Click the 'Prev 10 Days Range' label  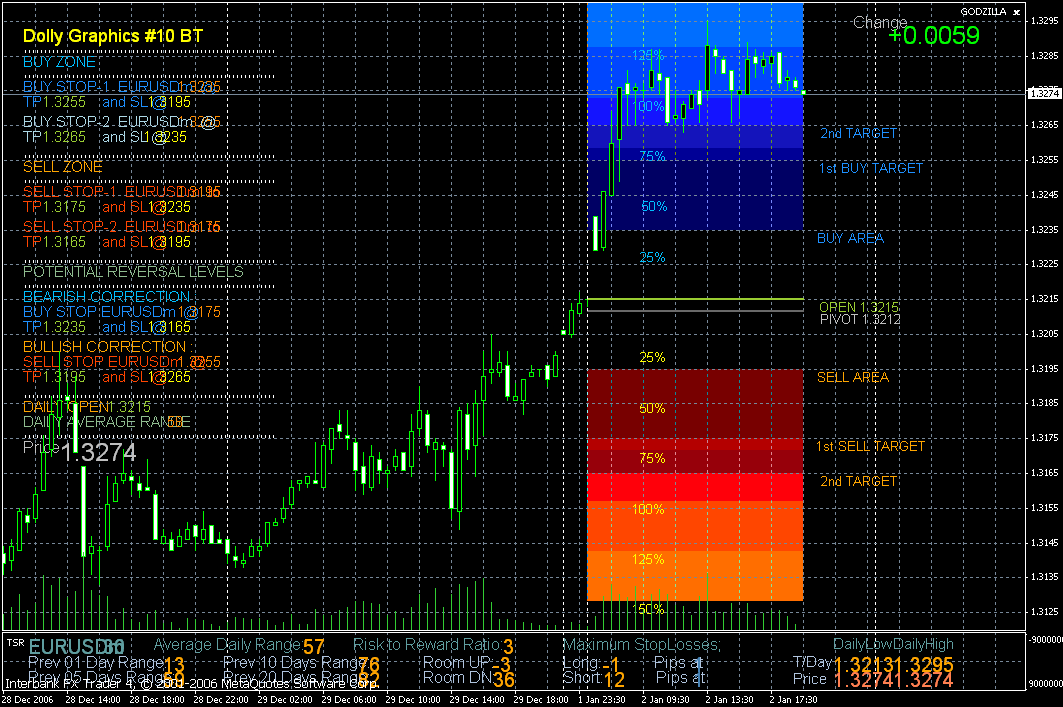293,662
